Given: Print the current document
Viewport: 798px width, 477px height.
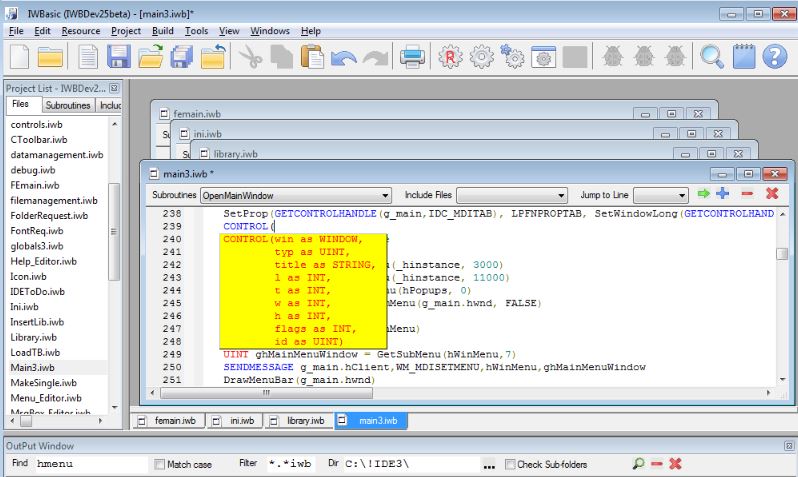Looking at the screenshot, I should [412, 56].
